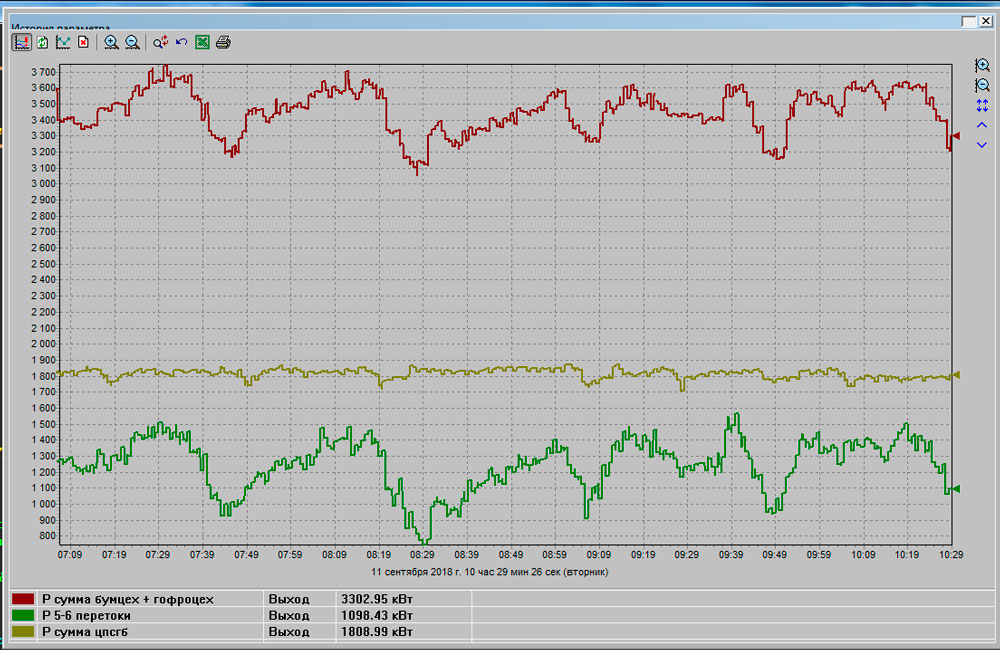1000x650 pixels.
Task: Click the red legend color swatch
Action: [x=22, y=599]
